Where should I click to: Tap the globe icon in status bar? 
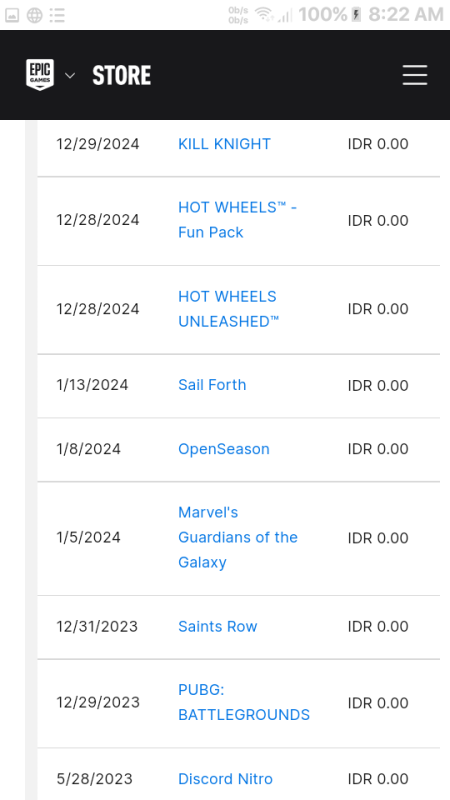[x=34, y=15]
